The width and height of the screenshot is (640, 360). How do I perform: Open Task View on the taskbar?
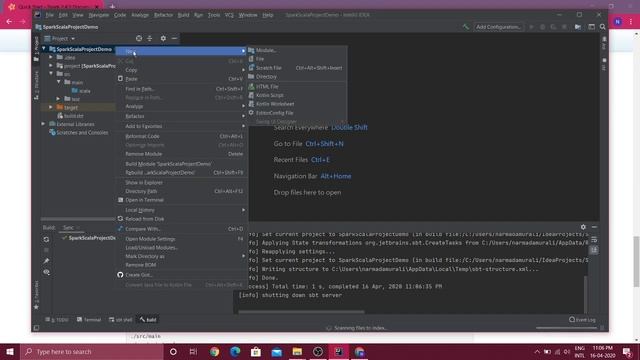tap(193, 351)
